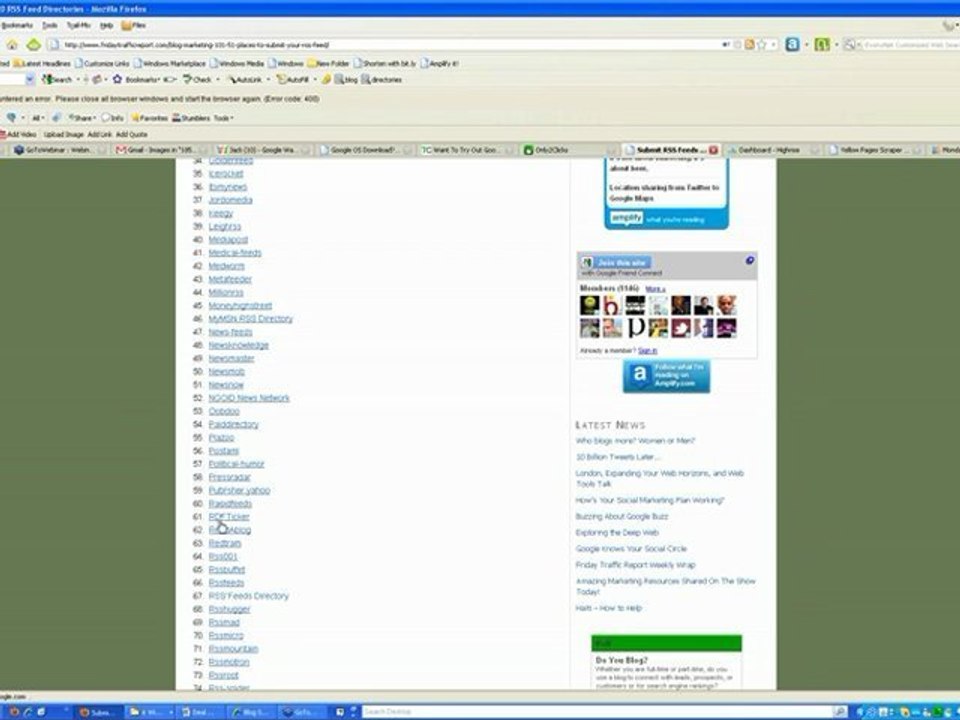Click the AutoFill toolbar button
Image resolution: width=960 pixels, height=720 pixels.
tap(293, 80)
